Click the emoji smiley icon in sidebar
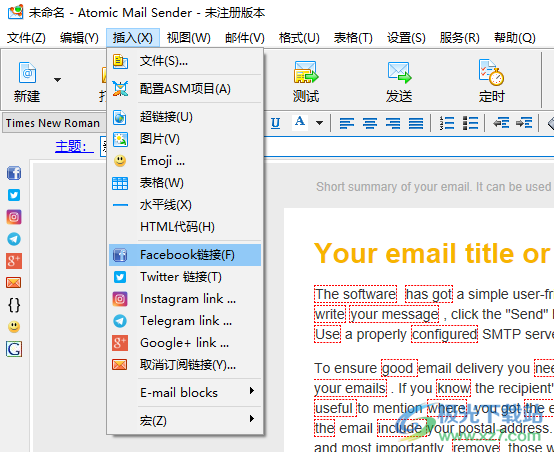Image resolution: width=554 pixels, height=452 pixels. [x=14, y=327]
